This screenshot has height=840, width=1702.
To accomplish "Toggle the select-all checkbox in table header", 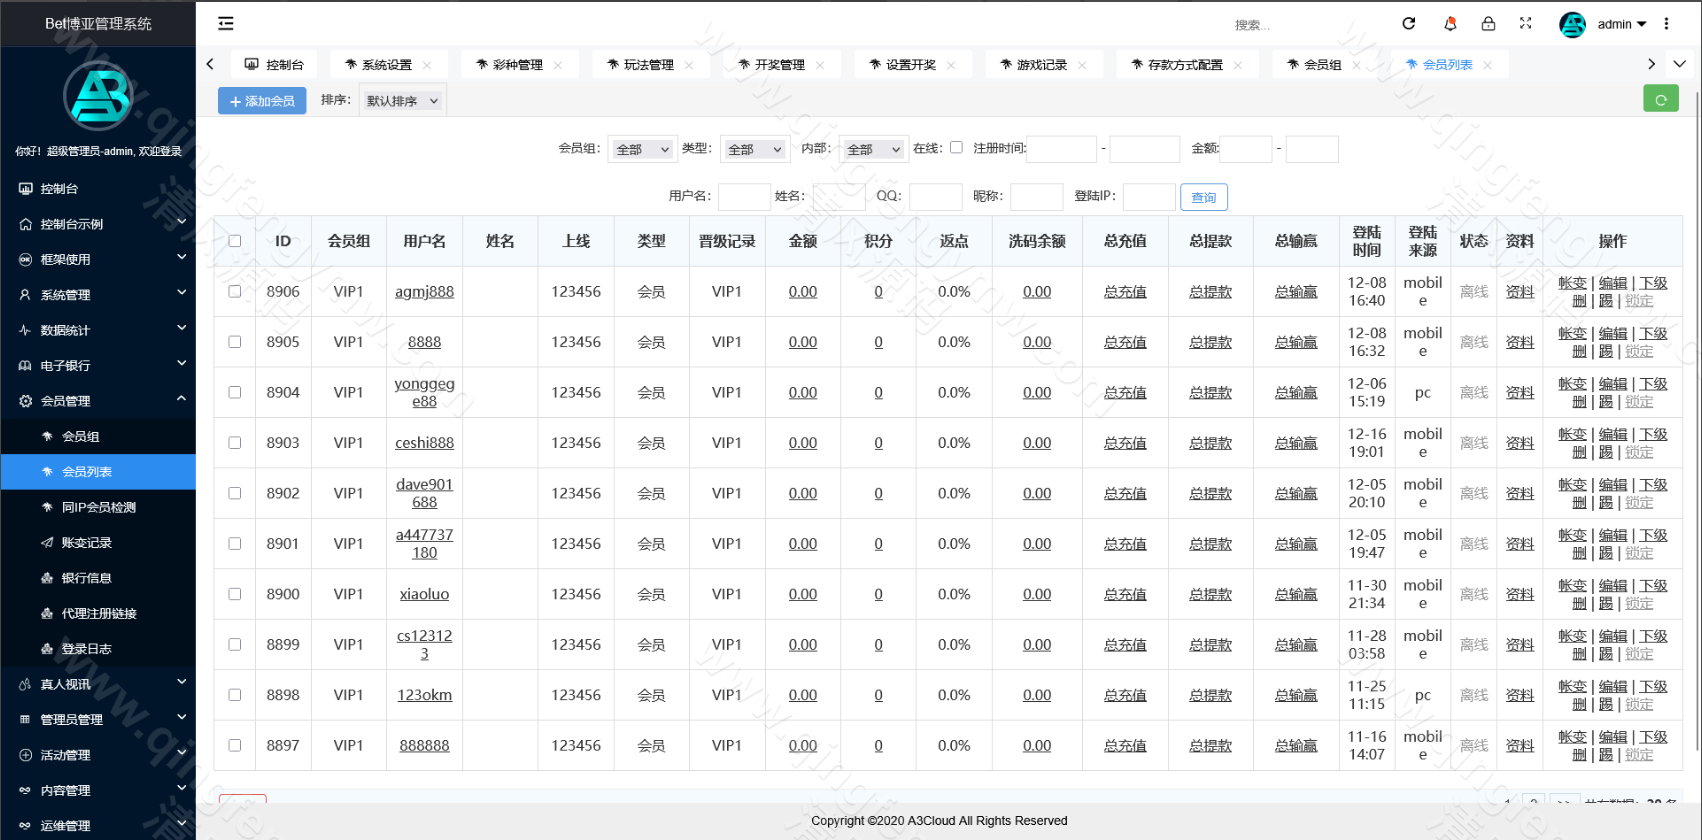I will 235,241.
